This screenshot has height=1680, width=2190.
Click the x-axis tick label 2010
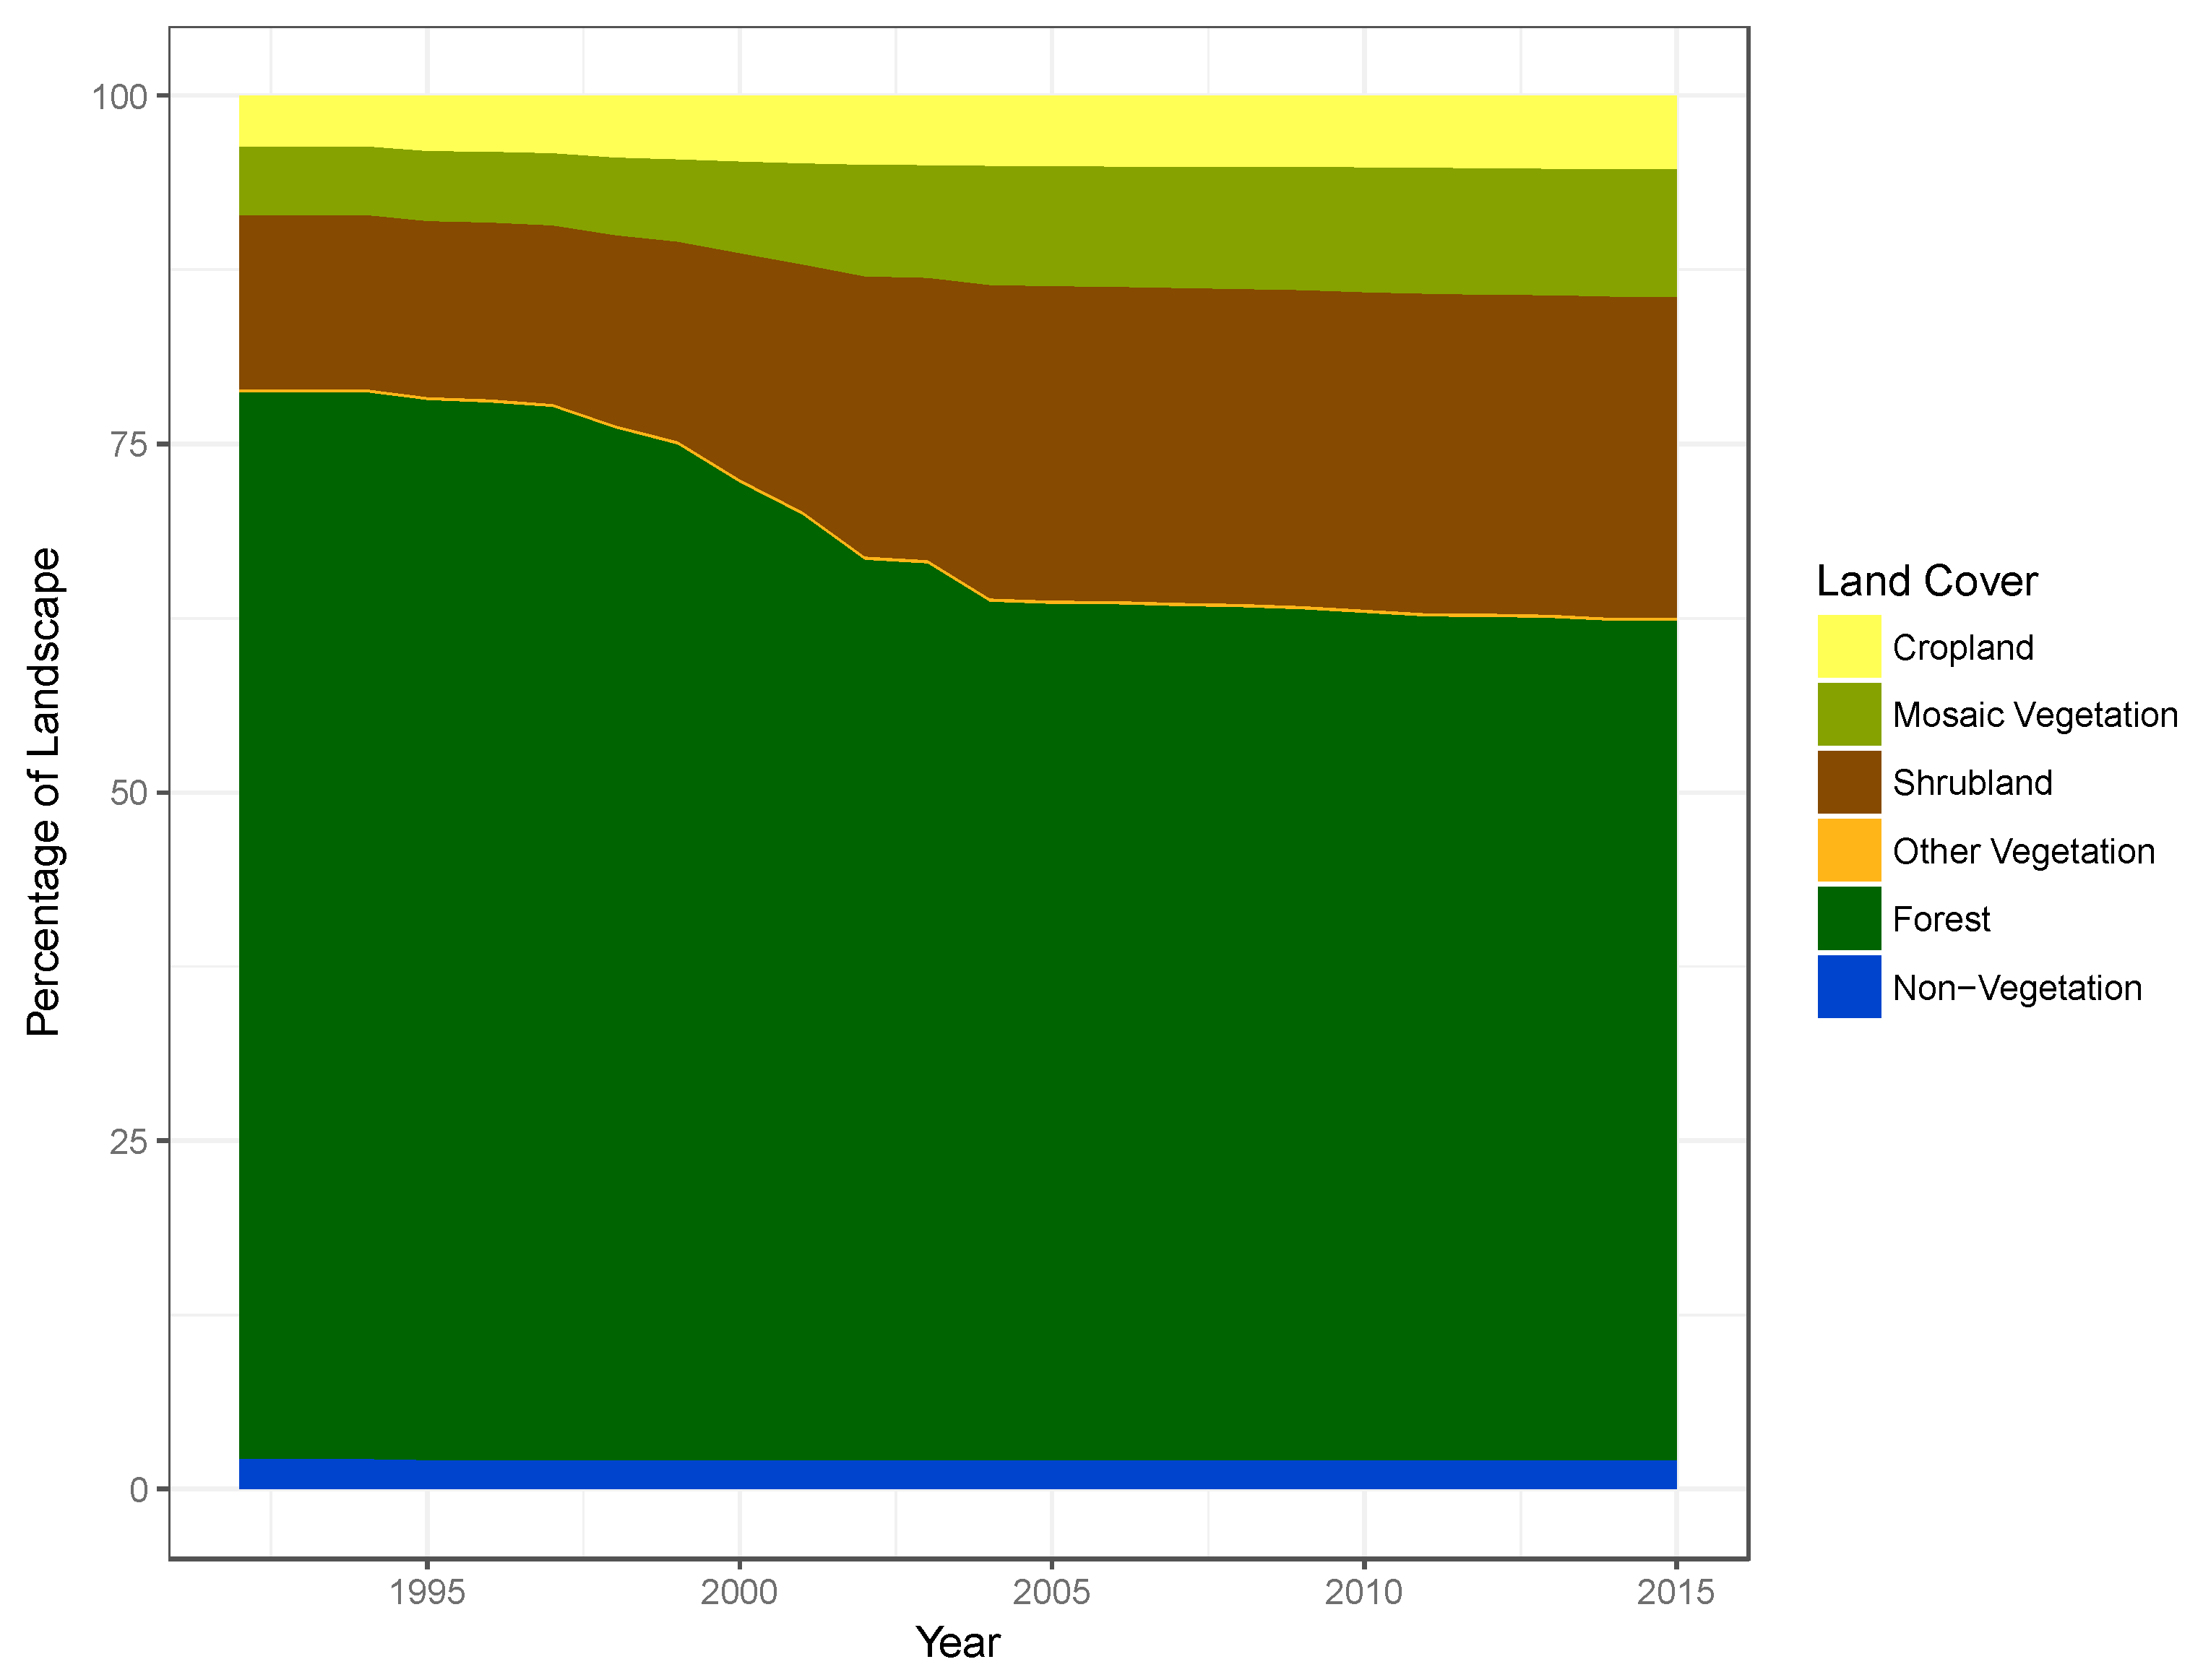click(1364, 1592)
